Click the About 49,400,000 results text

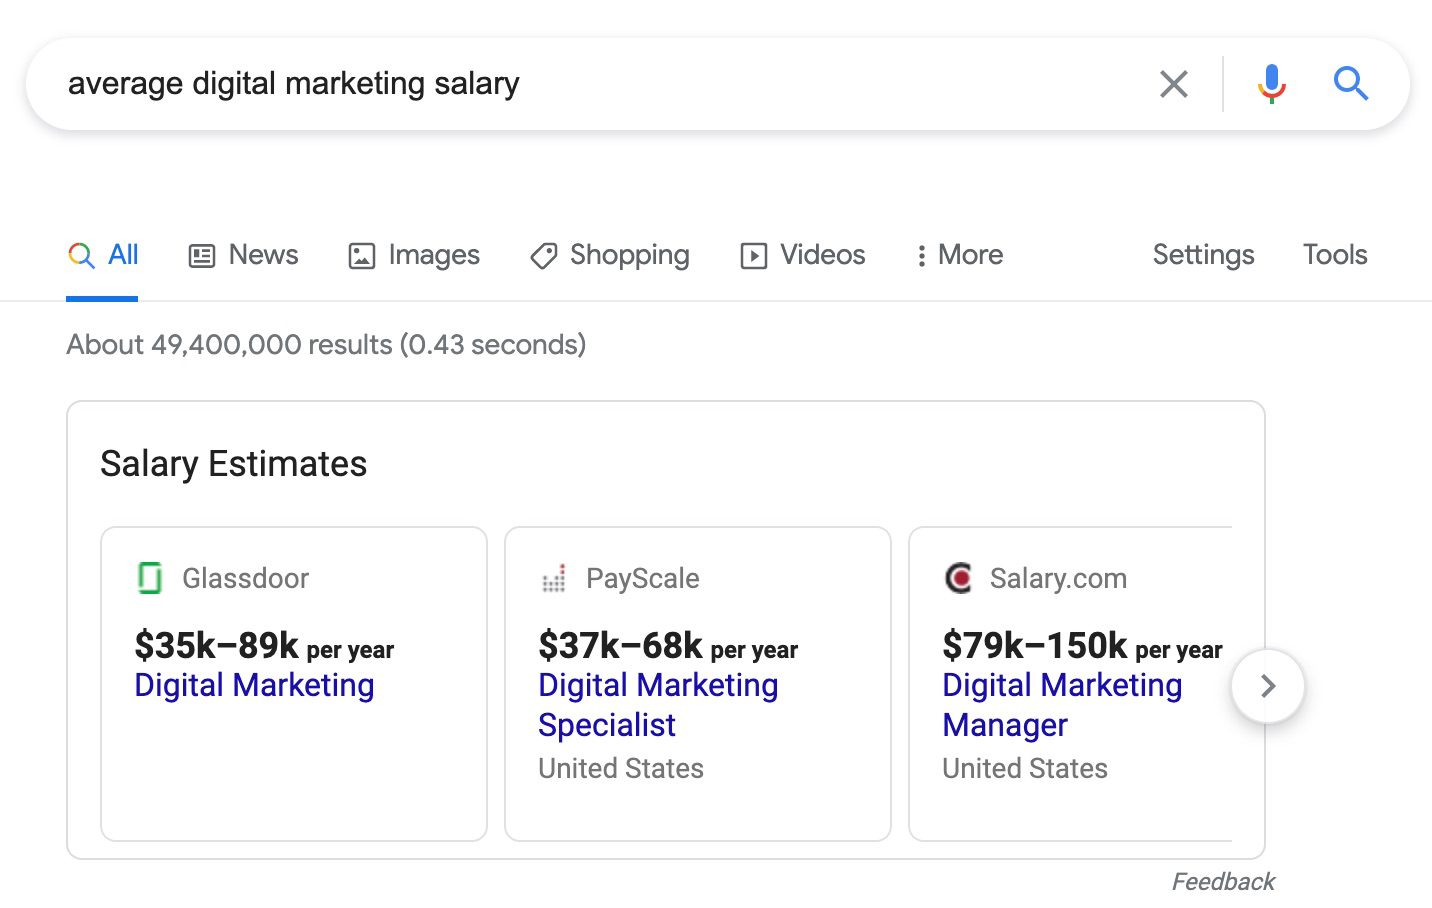point(326,345)
